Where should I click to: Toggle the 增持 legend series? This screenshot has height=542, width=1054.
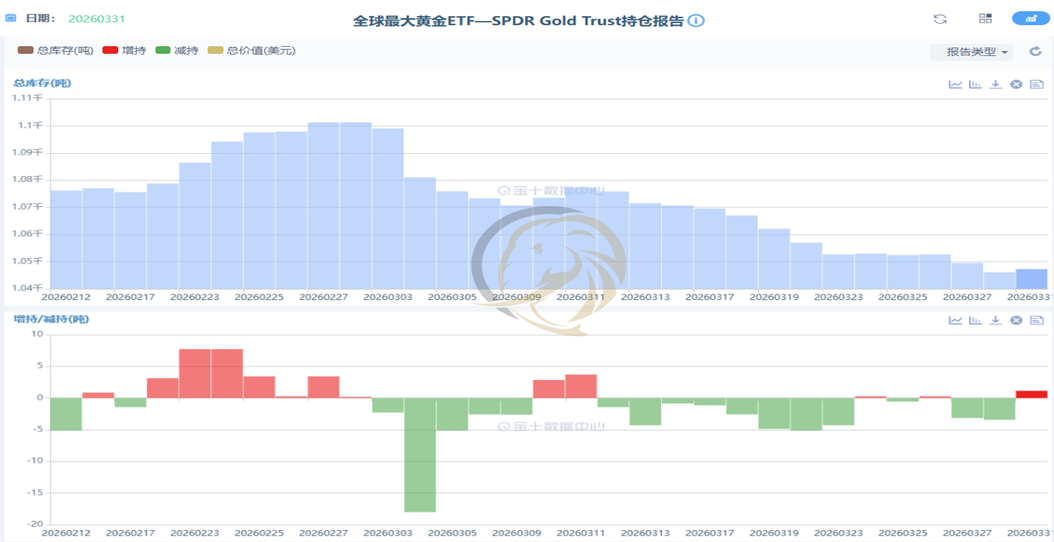[124, 50]
